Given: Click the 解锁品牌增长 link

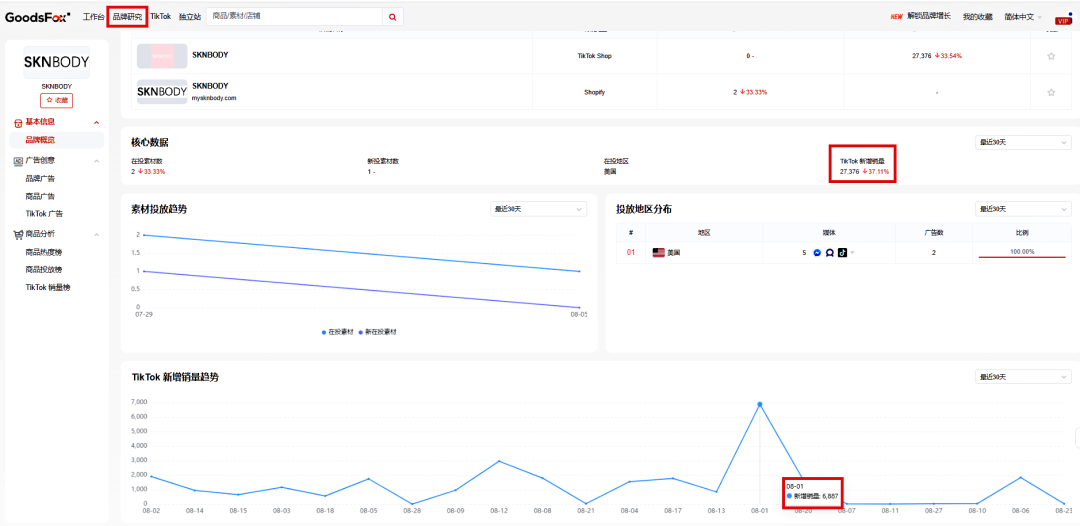Looking at the screenshot, I should click(929, 16).
